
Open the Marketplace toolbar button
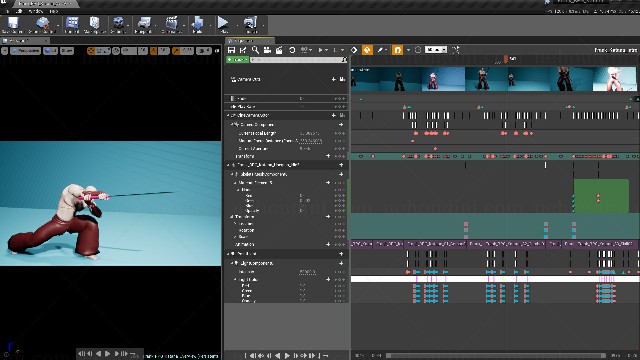[x=95, y=25]
